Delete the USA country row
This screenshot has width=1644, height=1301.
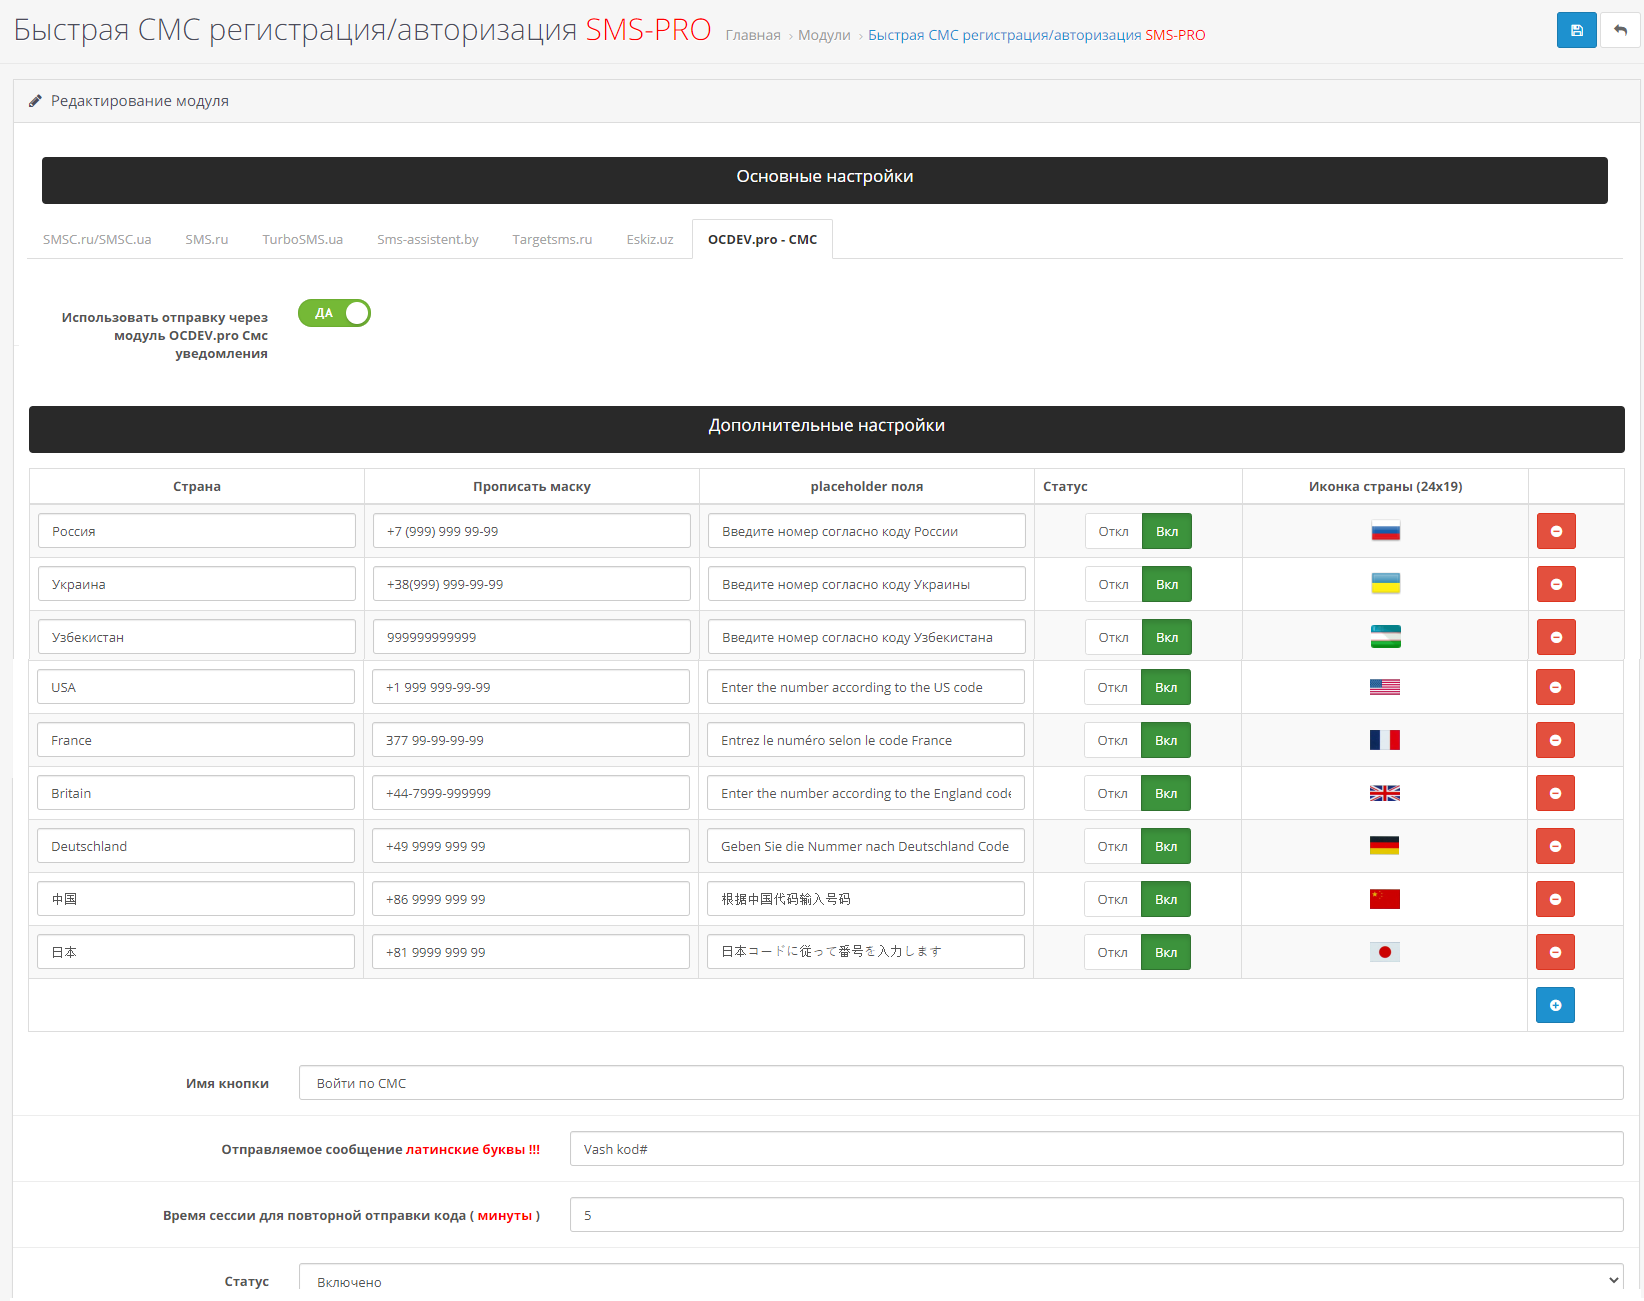1555,687
